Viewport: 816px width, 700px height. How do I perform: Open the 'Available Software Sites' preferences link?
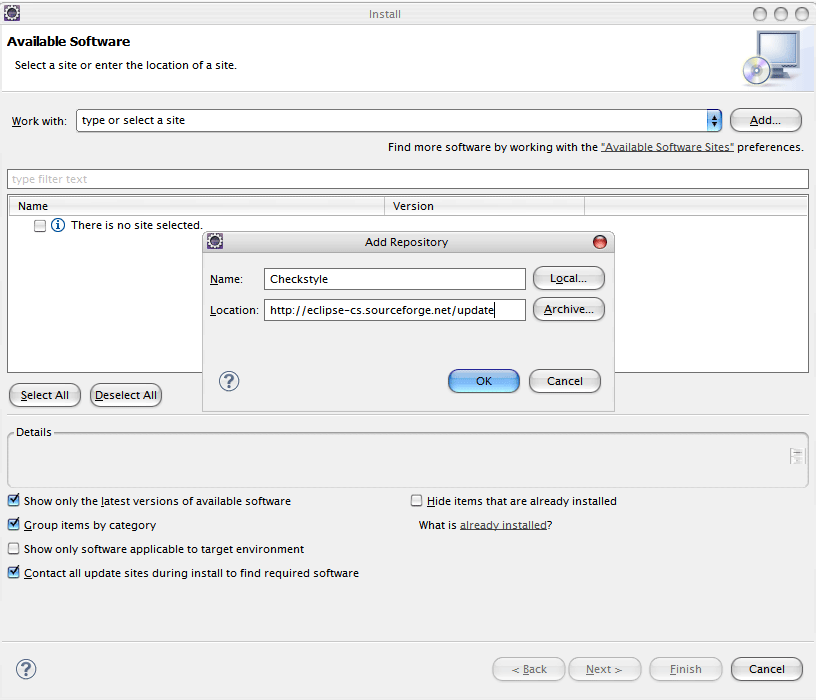667,147
